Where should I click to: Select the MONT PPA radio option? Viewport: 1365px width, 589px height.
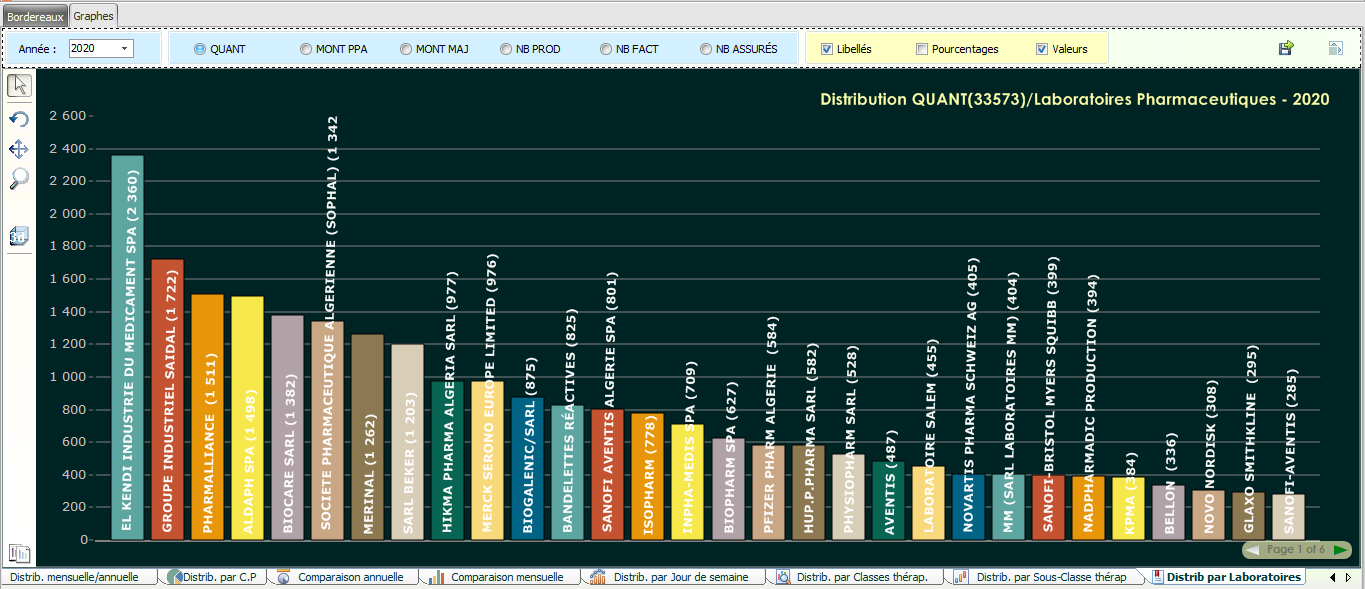tap(306, 49)
